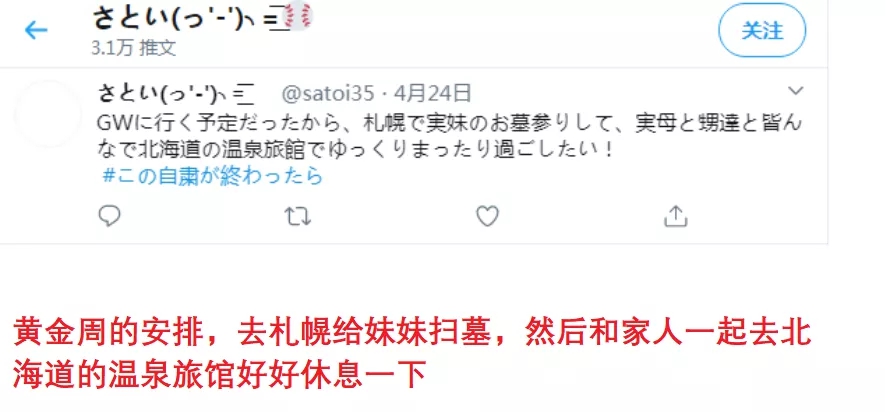Go back using the blue arrow
Viewport: 893px width, 412px height.
click(x=36, y=30)
